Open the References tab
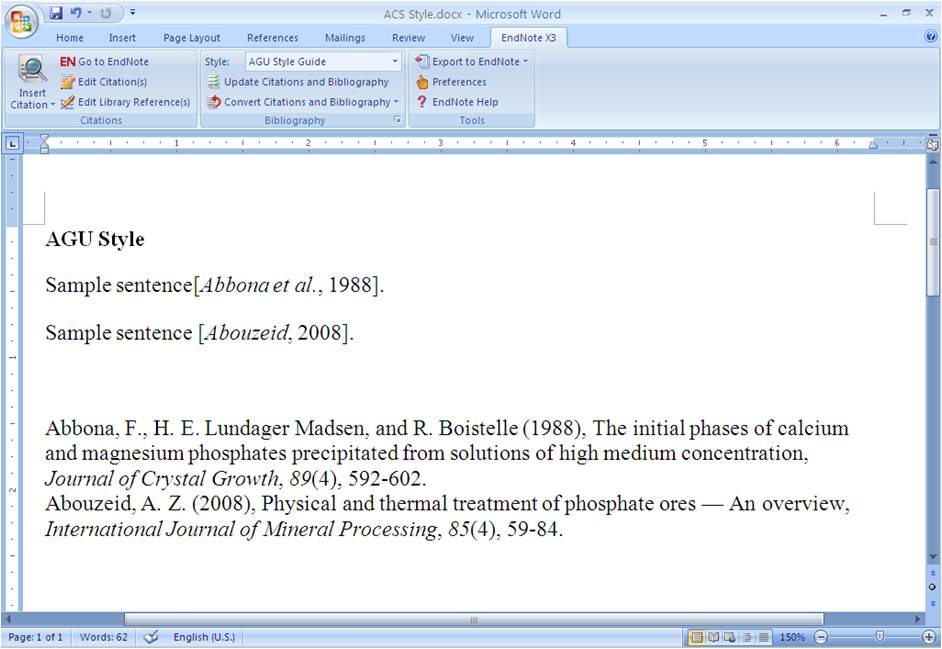 (272, 38)
